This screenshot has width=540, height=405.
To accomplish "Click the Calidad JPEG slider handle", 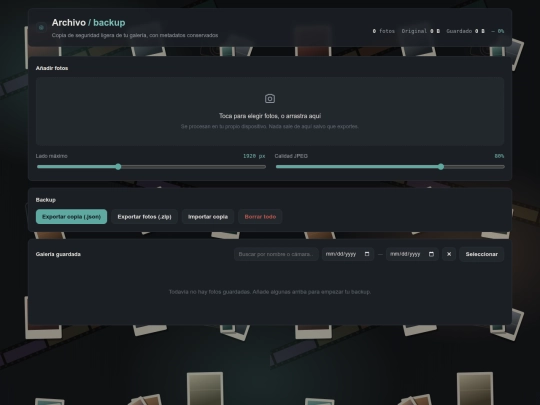I will point(441,167).
